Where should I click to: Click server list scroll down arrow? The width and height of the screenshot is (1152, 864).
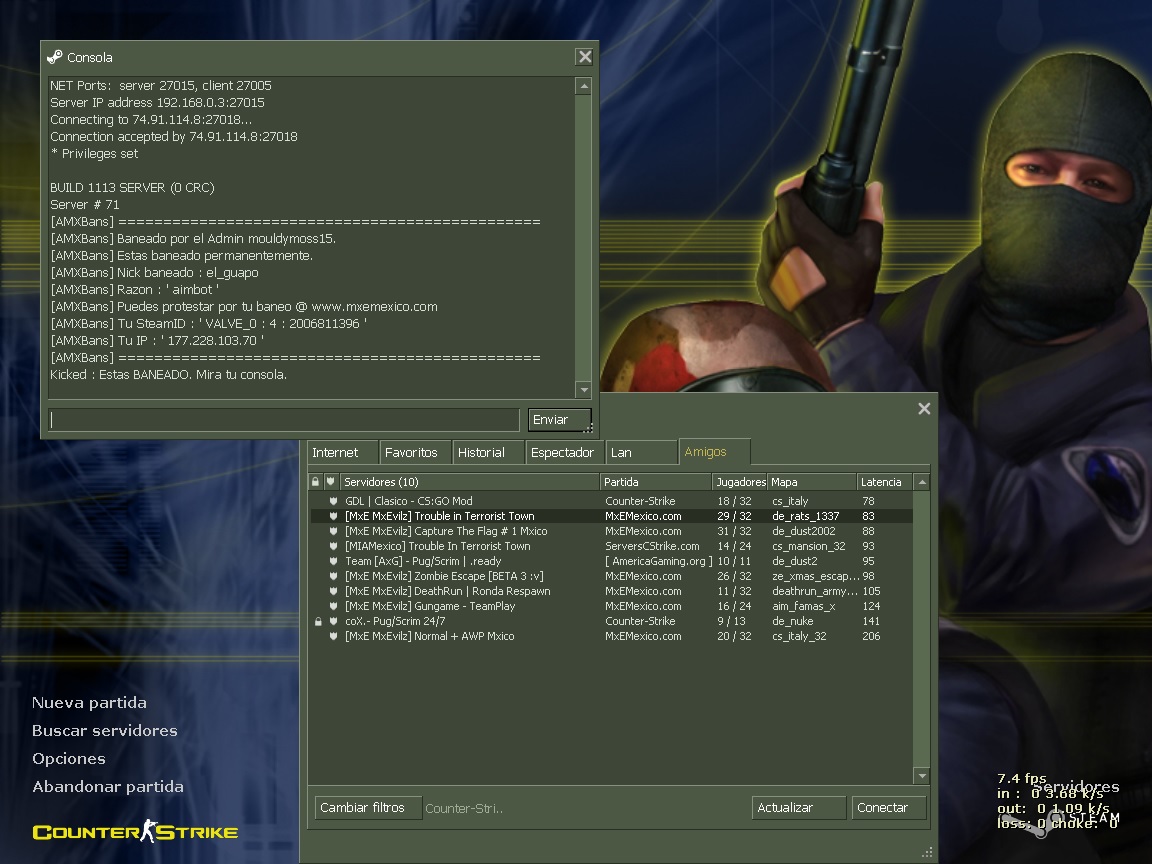click(922, 776)
